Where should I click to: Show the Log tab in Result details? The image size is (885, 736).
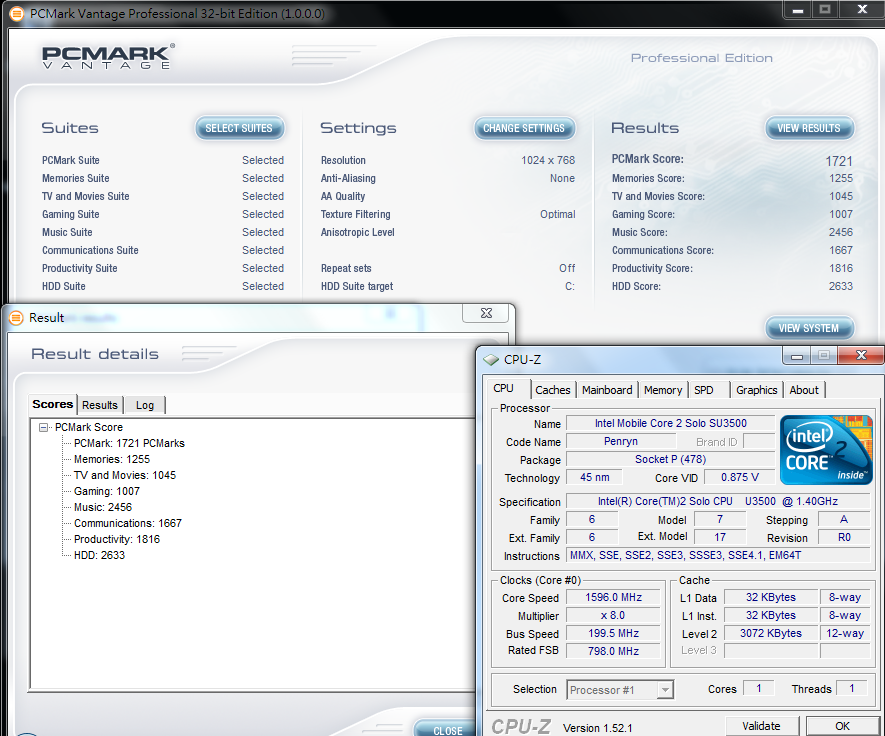[145, 405]
